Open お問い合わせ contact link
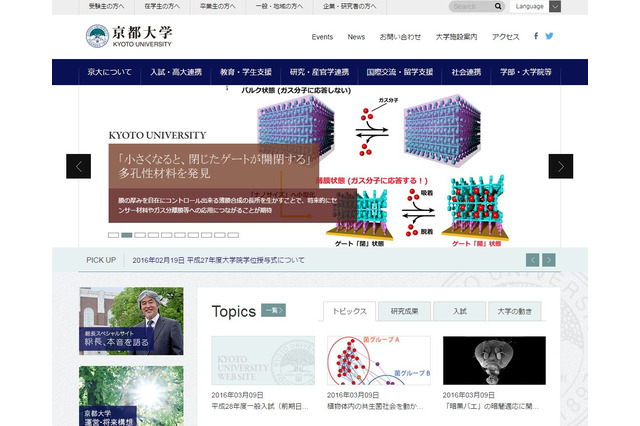Screen dimensions: 640x426 (400, 37)
